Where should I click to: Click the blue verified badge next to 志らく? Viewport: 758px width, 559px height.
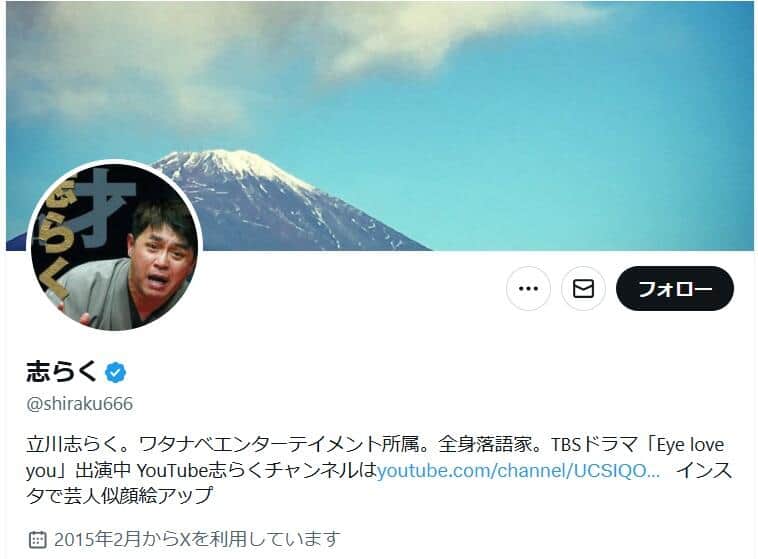(116, 372)
